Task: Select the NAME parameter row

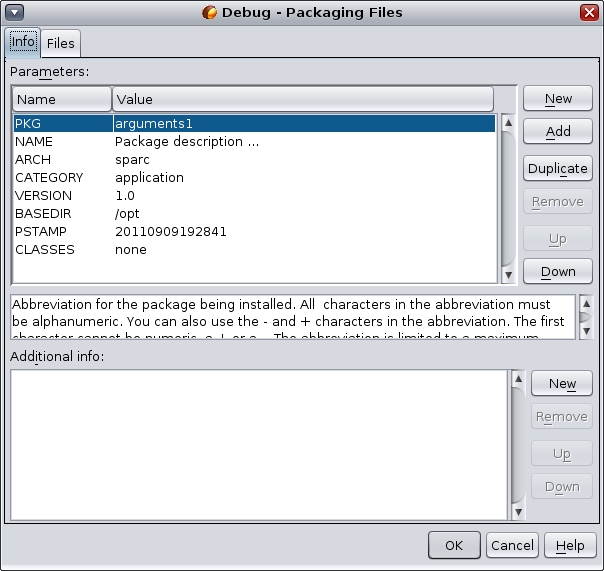Action: click(x=254, y=142)
